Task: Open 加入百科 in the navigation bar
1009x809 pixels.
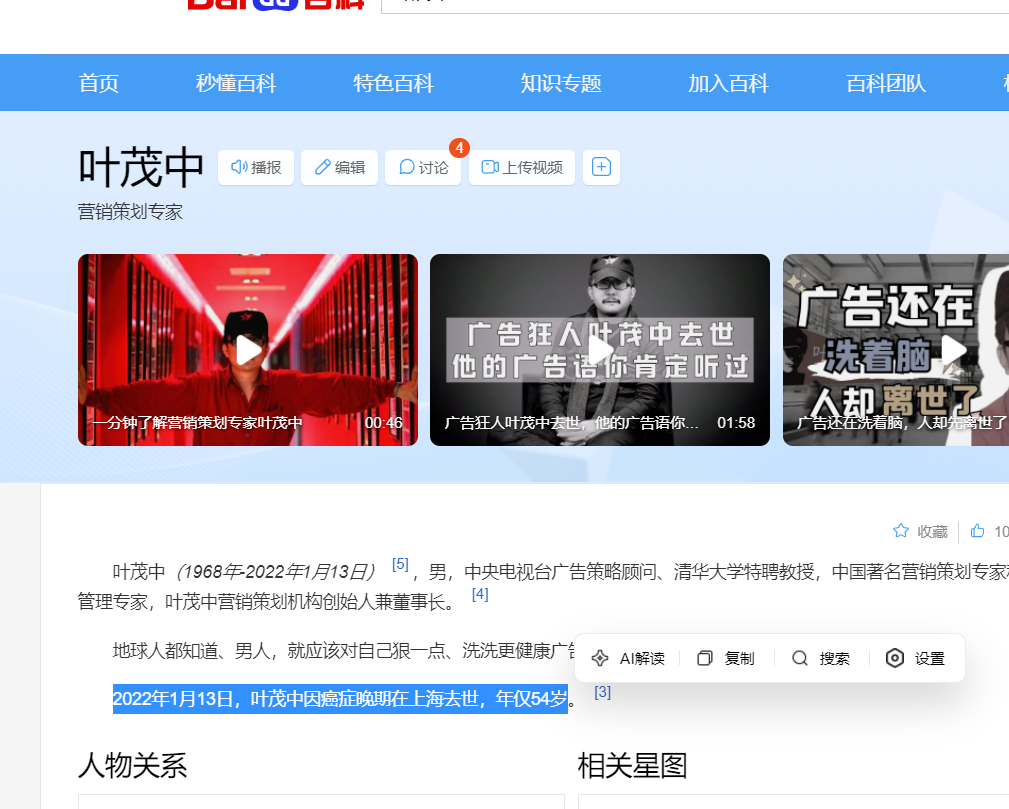Action: 728,83
